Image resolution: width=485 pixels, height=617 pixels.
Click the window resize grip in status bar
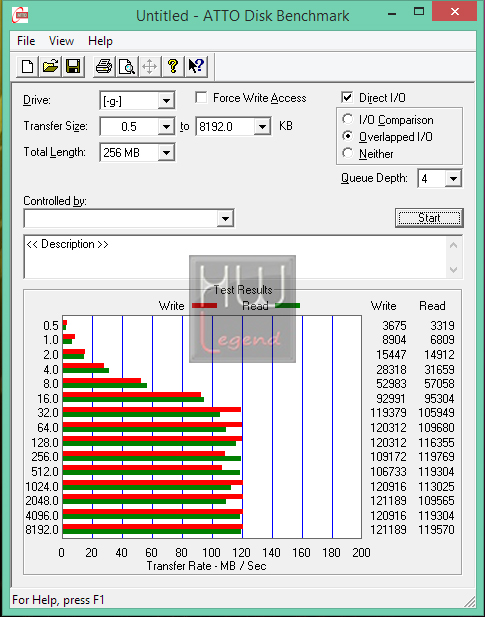tap(470, 602)
